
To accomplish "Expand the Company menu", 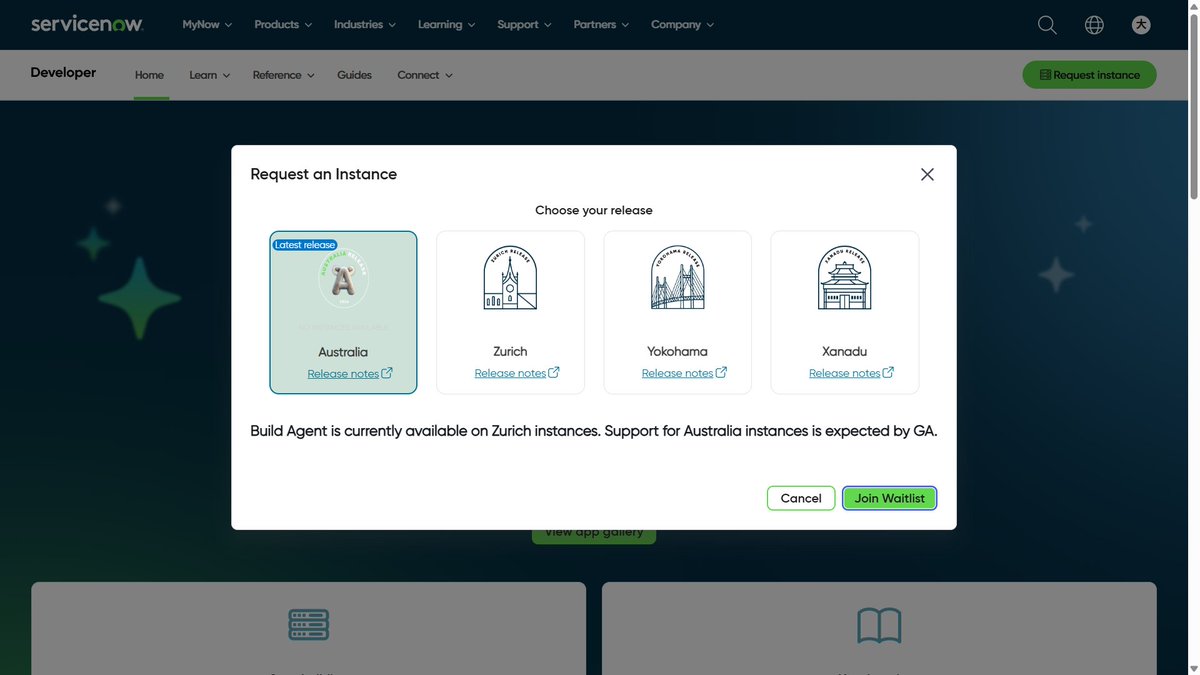I will pyautogui.click(x=683, y=25).
